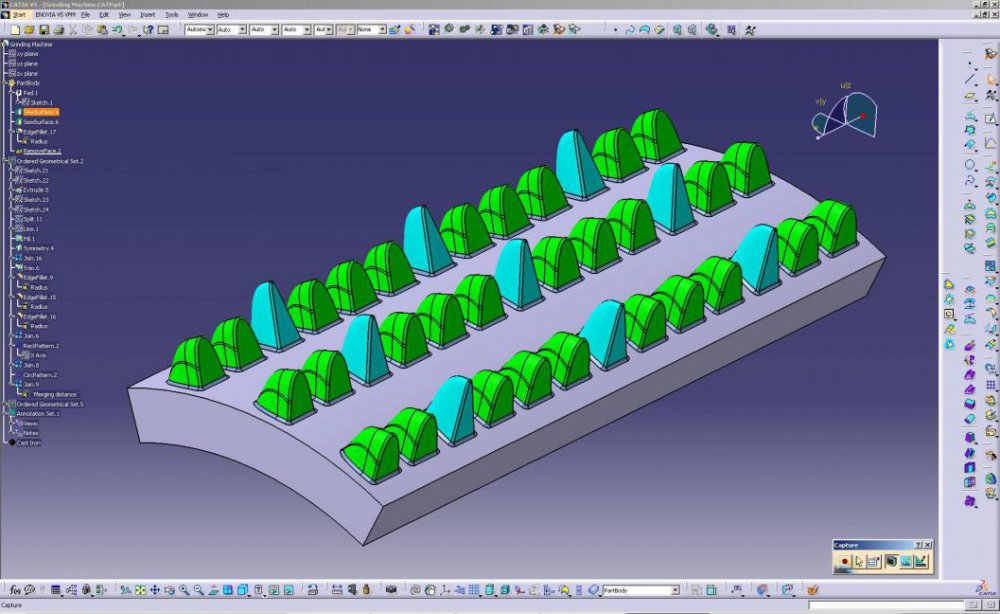Select the RectPattern.2 tree item
This screenshot has height=614, width=1000.
coord(42,346)
